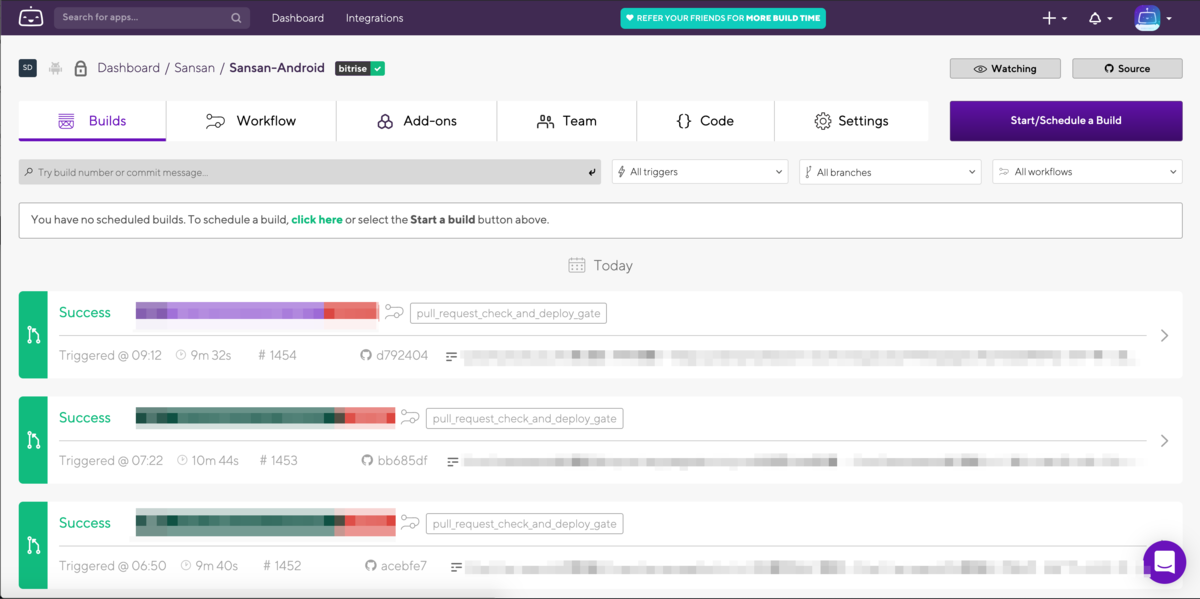Click Triggered @ 07:22 text

point(111,460)
